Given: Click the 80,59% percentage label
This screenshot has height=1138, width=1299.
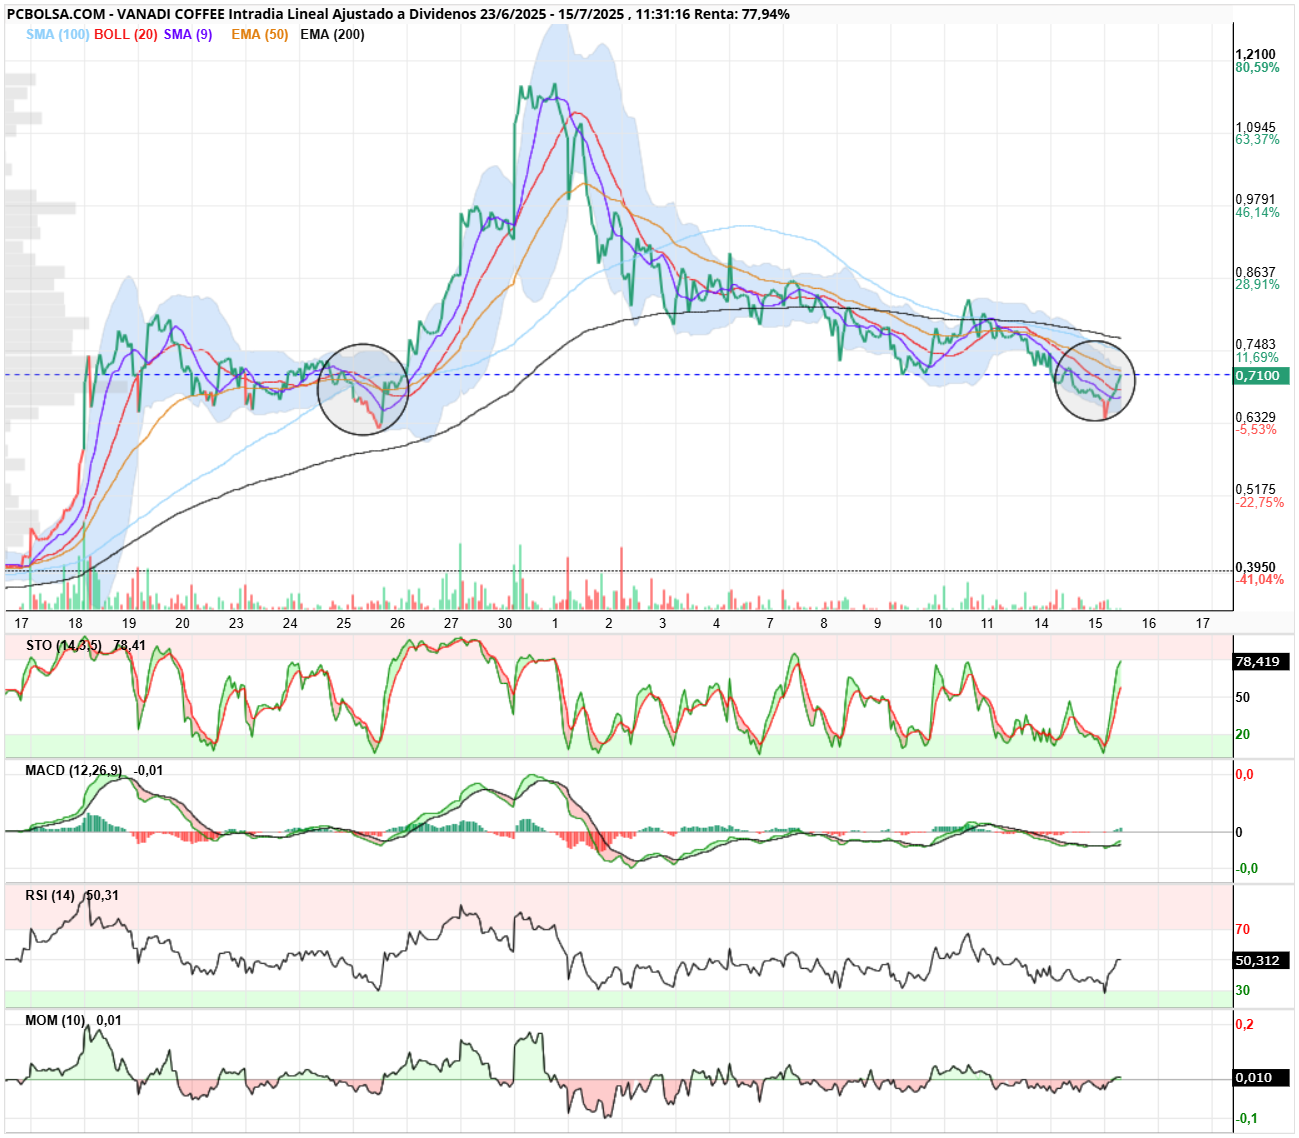Looking at the screenshot, I should click(1257, 68).
